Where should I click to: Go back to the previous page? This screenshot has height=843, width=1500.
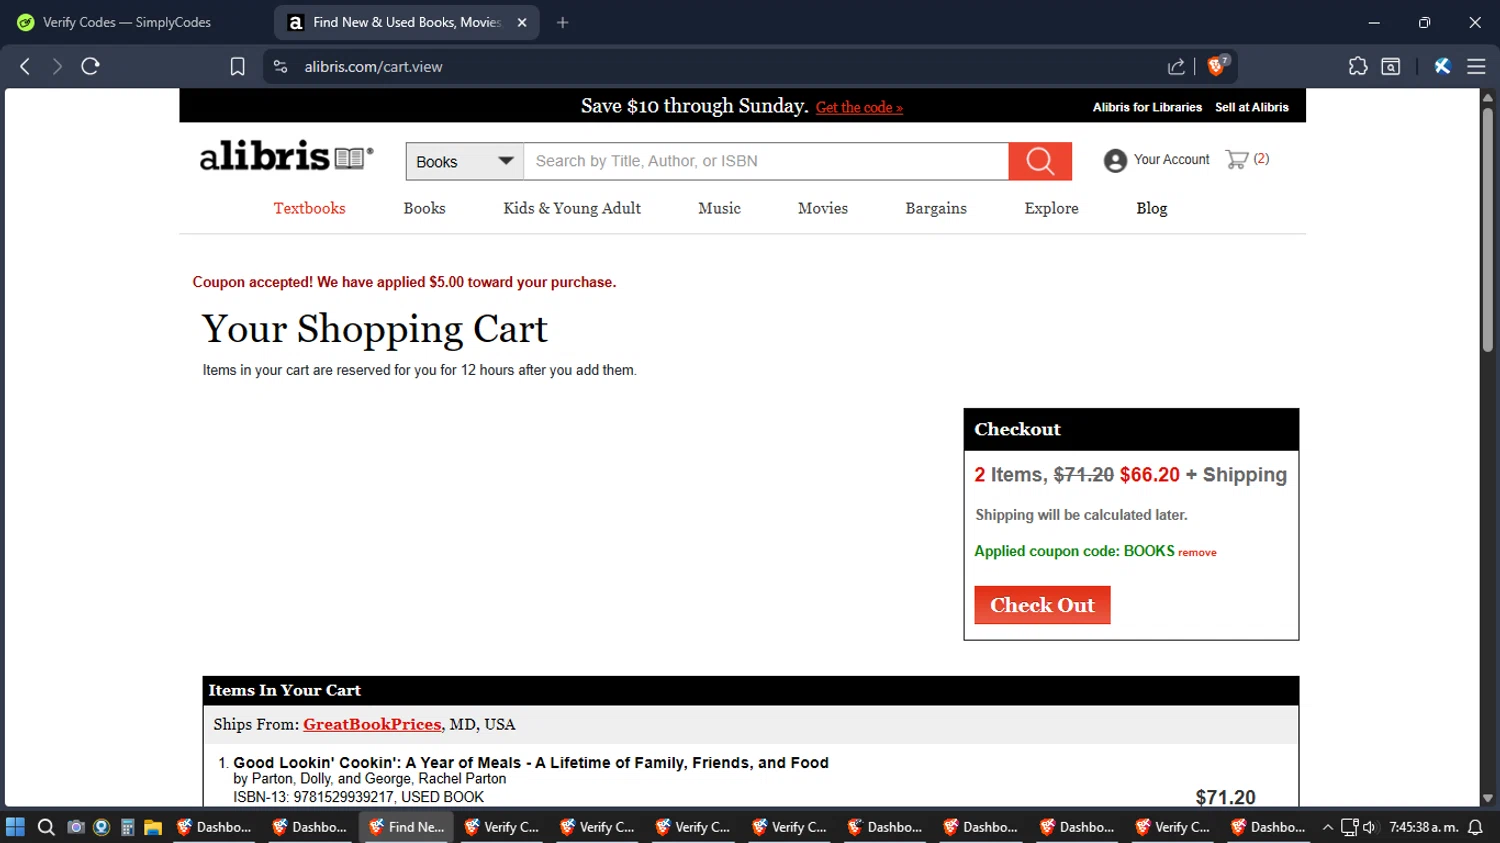coord(25,66)
